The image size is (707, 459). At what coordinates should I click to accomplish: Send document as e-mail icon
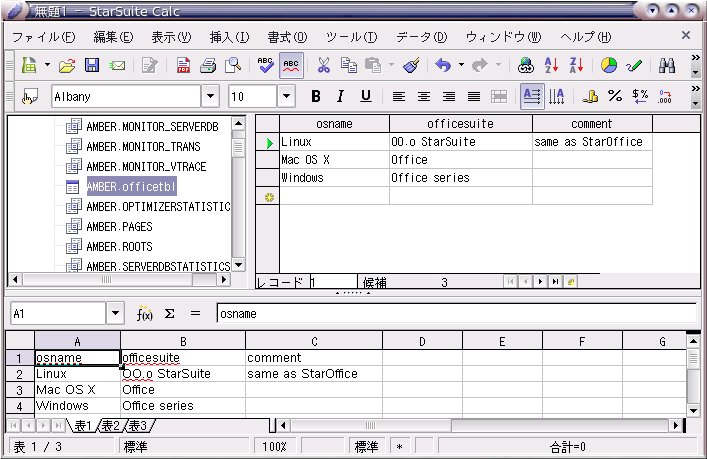[117, 66]
